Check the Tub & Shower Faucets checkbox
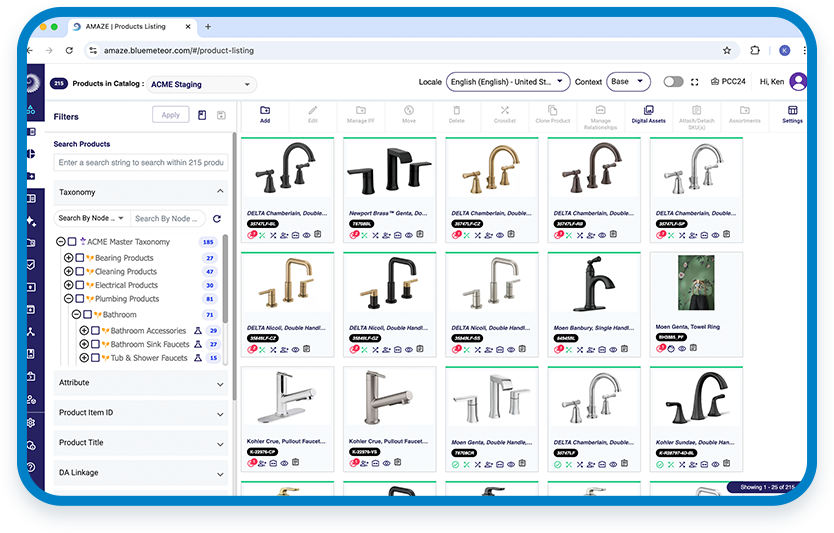The height and width of the screenshot is (533, 834). click(x=95, y=358)
